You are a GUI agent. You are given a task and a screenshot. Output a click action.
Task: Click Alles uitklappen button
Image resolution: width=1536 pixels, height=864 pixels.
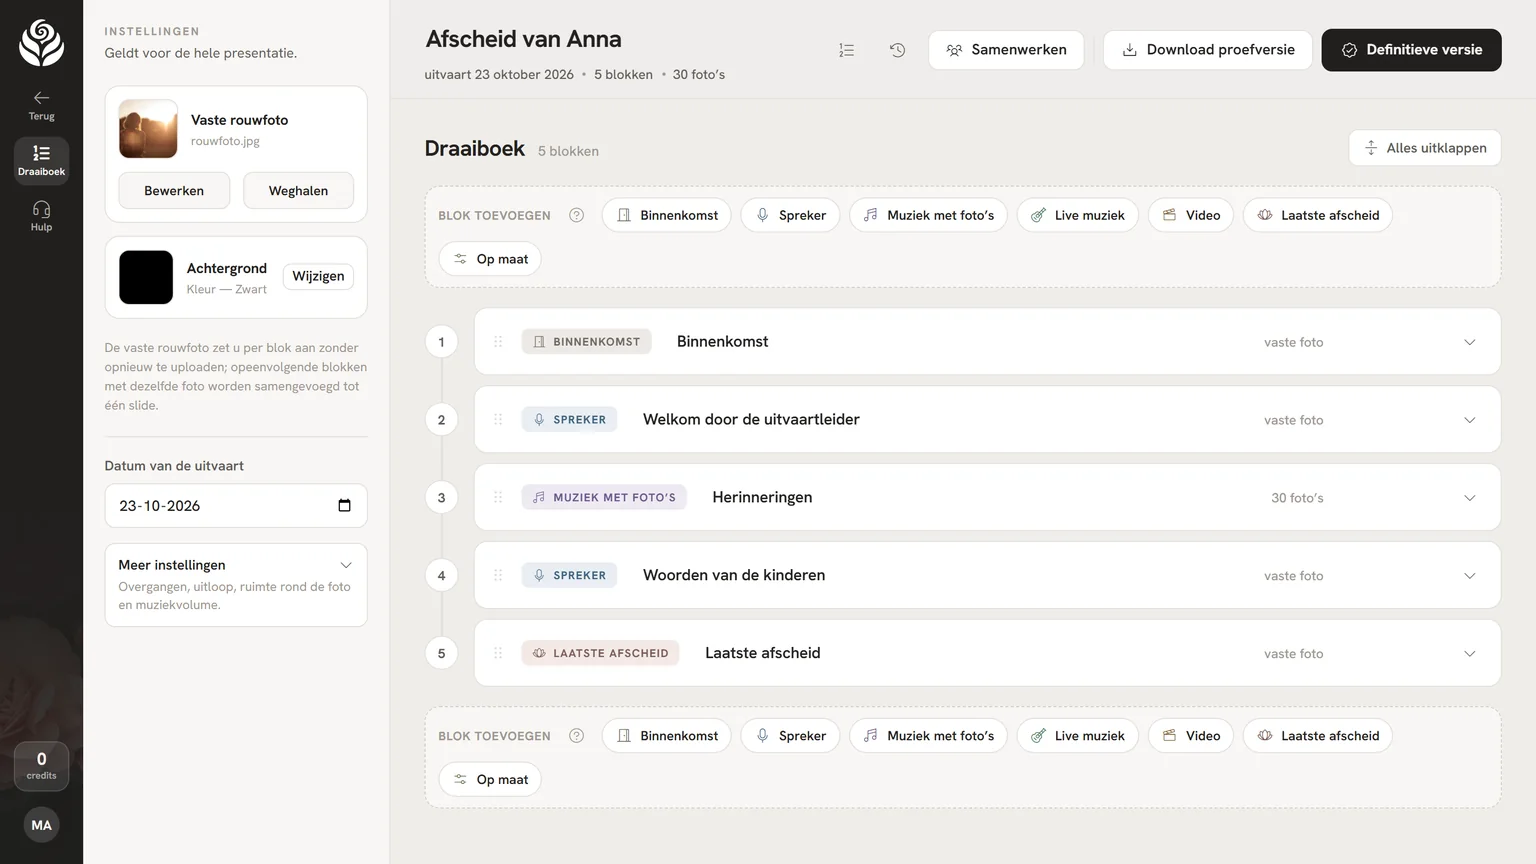[x=1425, y=148]
